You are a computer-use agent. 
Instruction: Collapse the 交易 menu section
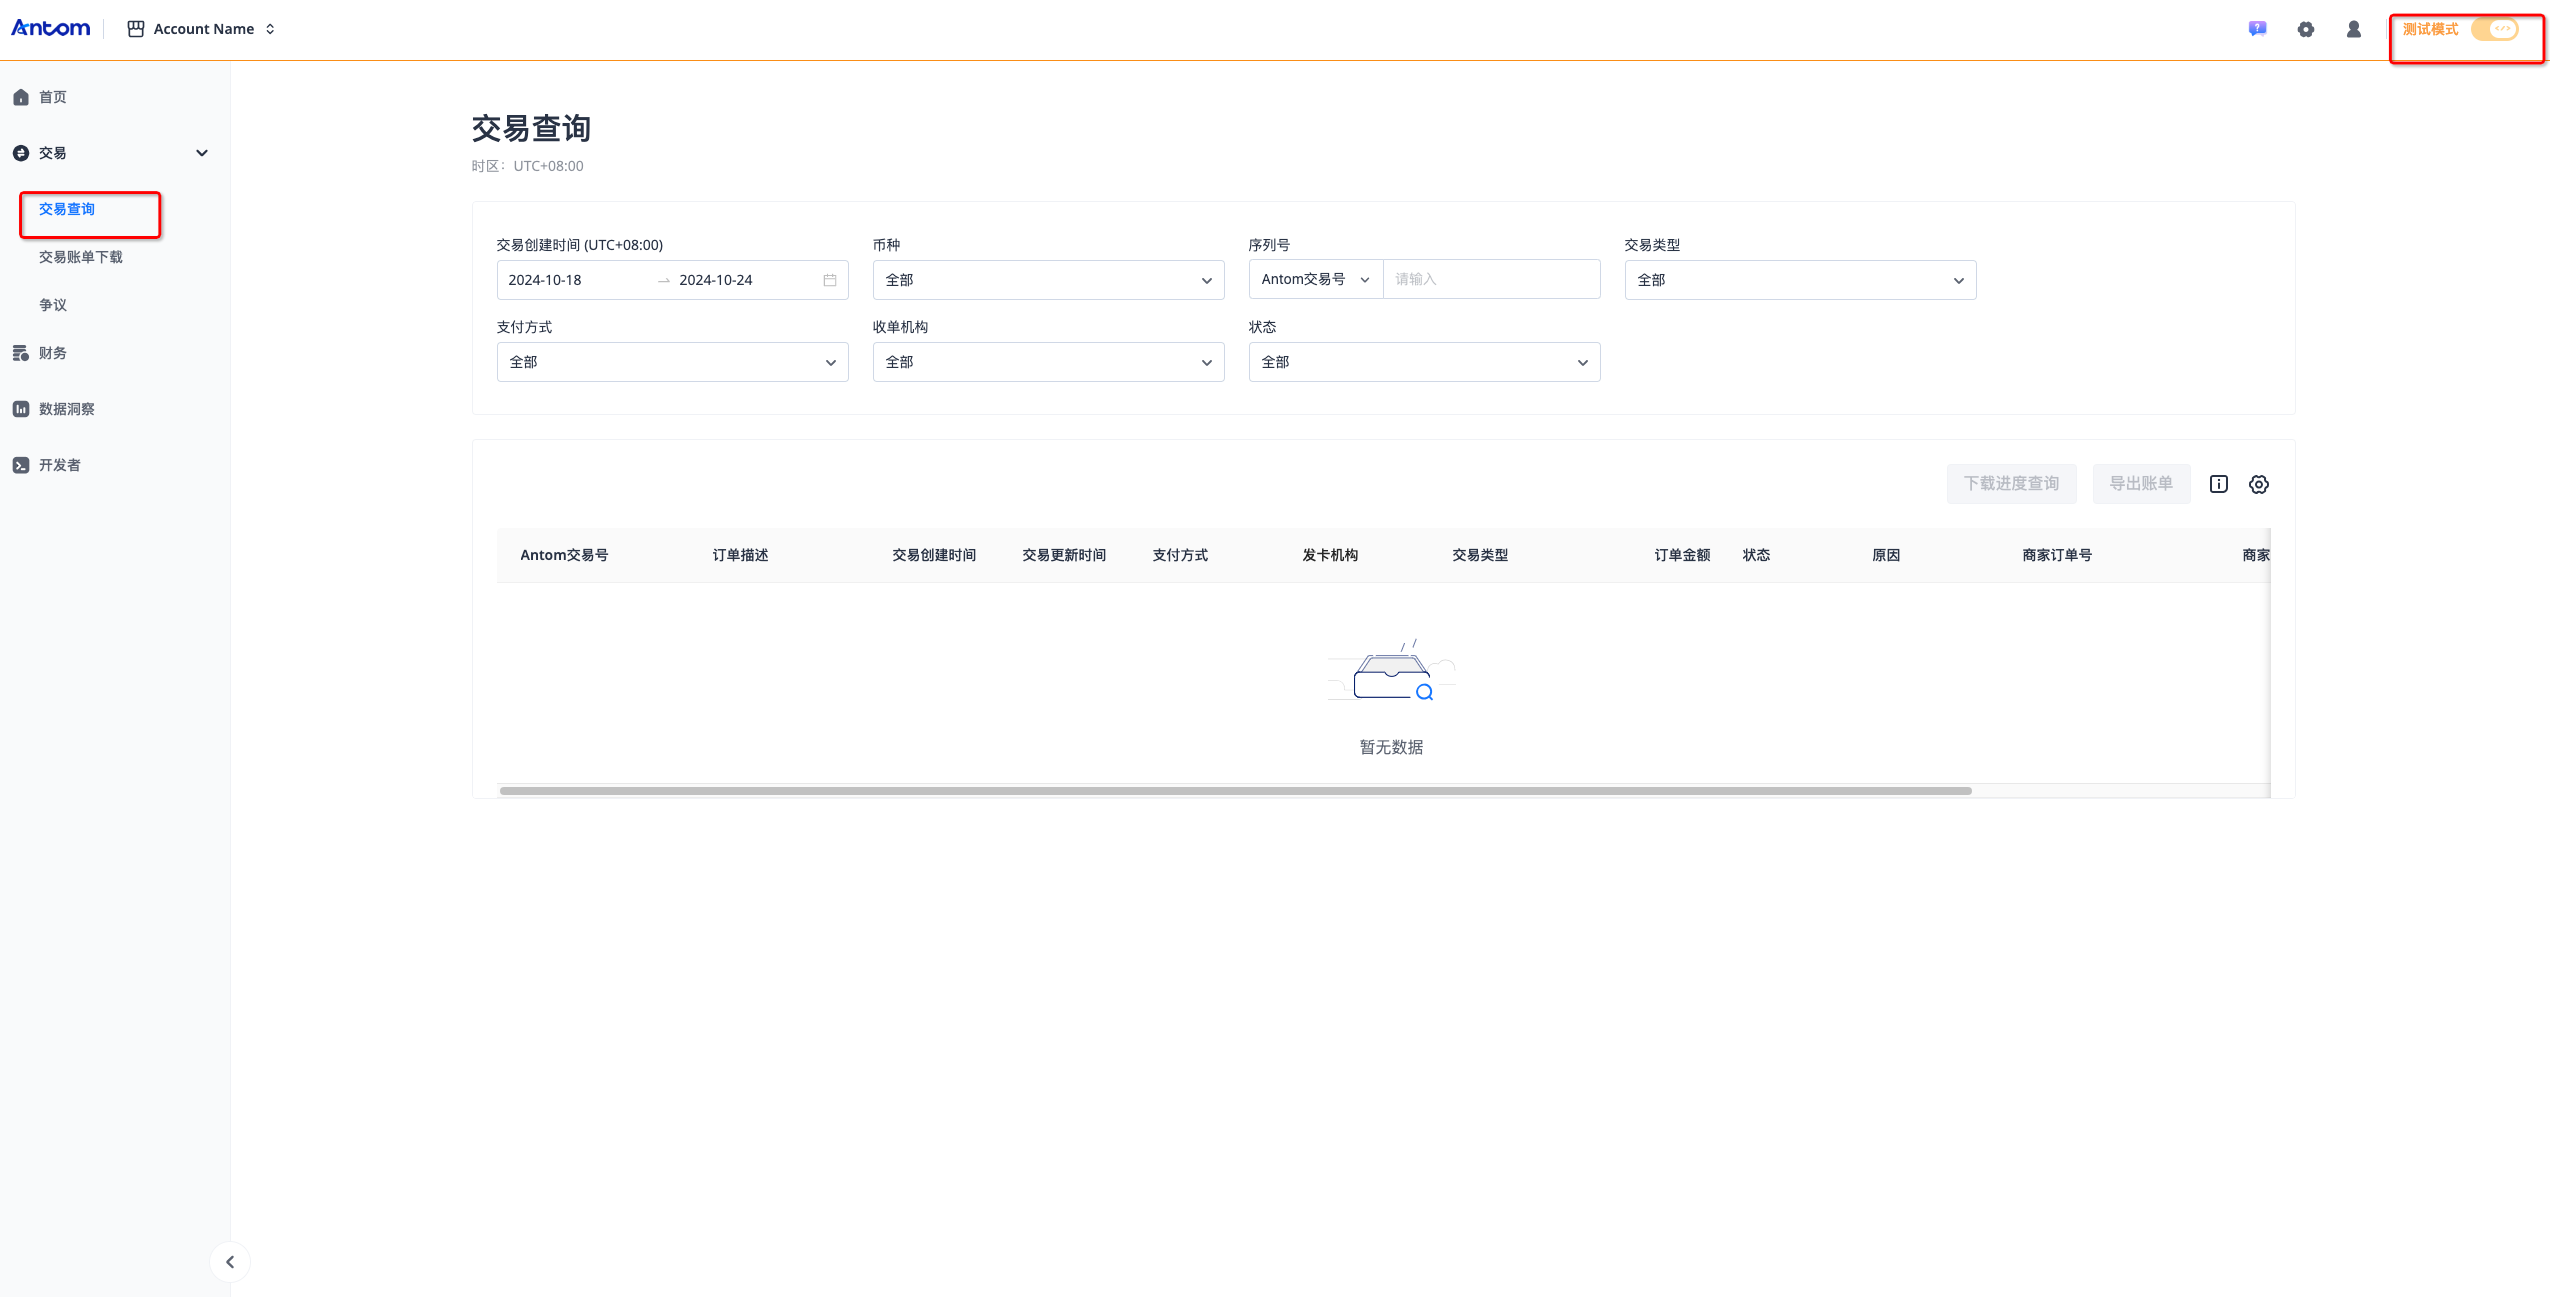[201, 153]
